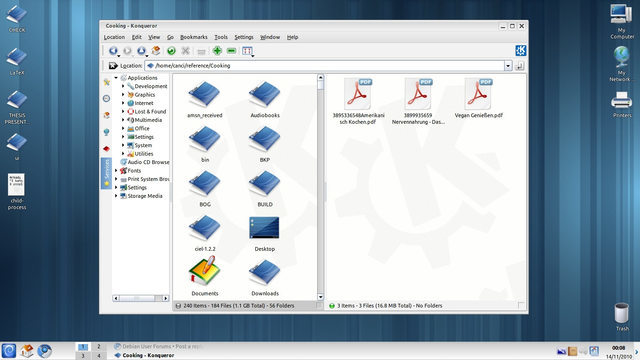This screenshot has height=360, width=640.
Task: Switch to virtual desktop 2
Action: pyautogui.click(x=98, y=347)
